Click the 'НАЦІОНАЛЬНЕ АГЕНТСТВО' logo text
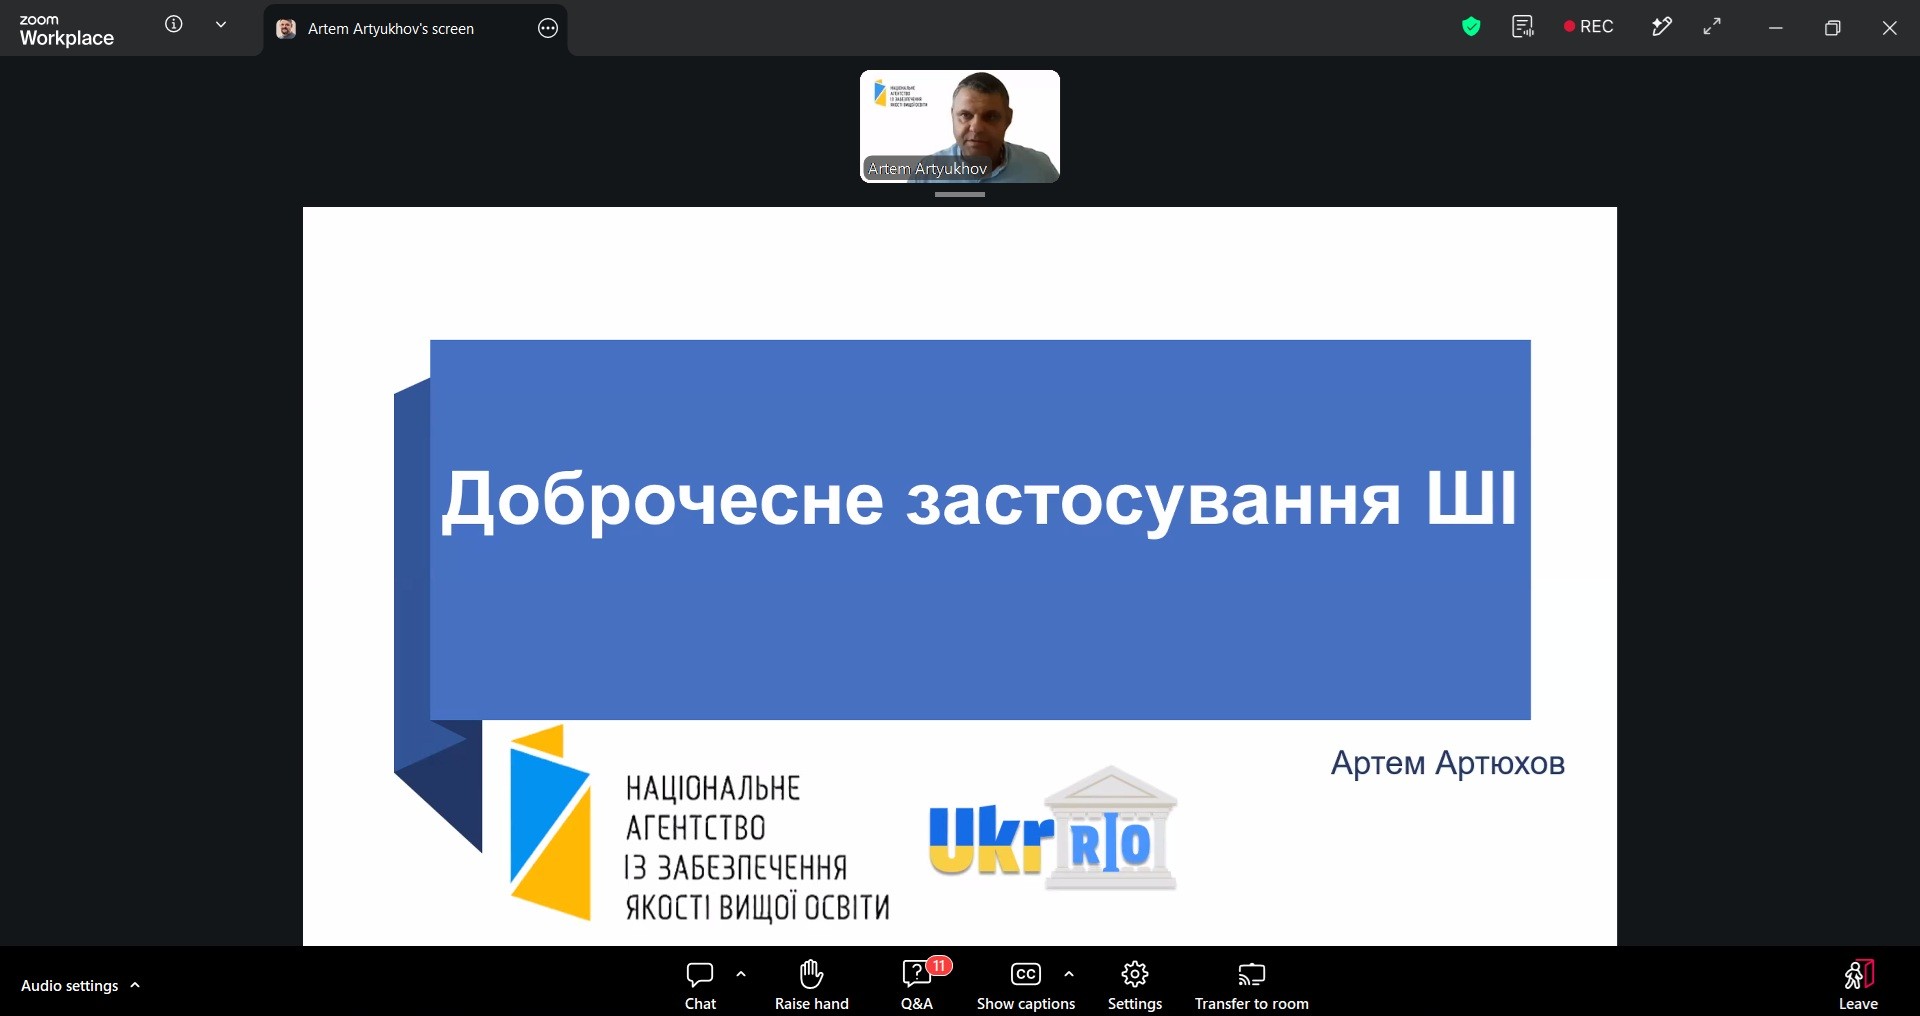 [713, 808]
